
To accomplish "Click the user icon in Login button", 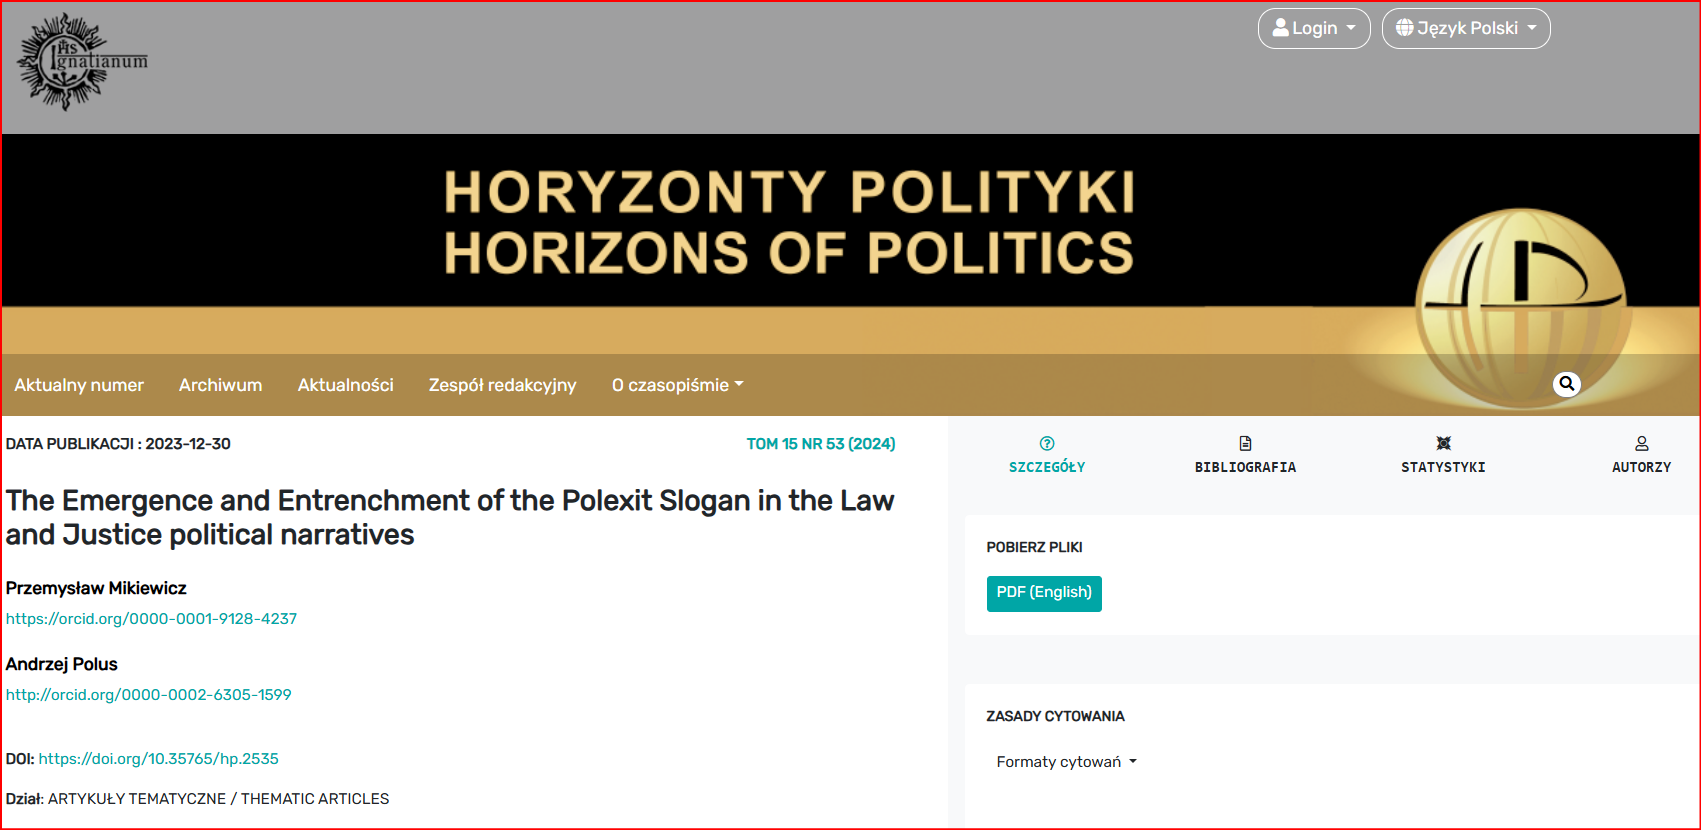I will (x=1280, y=28).
